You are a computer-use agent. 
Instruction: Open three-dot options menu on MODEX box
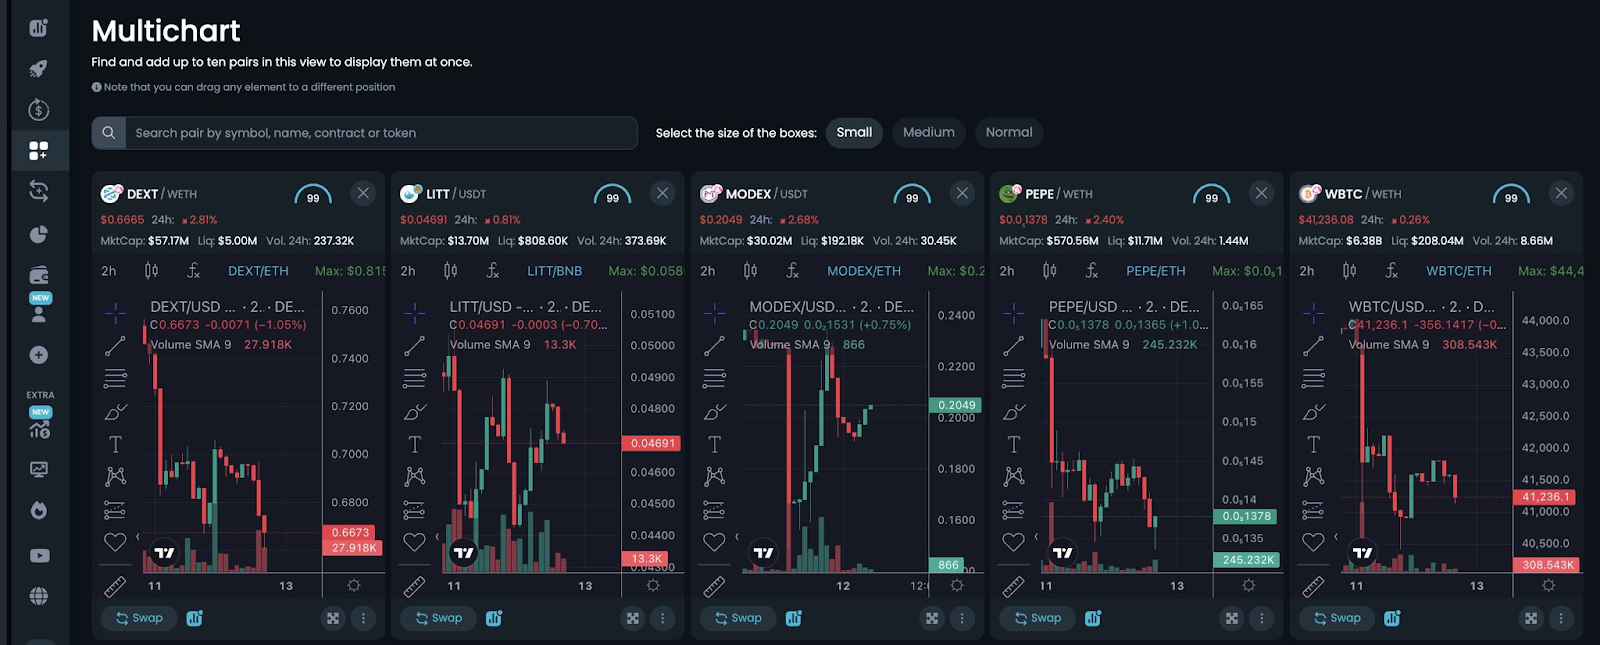pos(962,618)
